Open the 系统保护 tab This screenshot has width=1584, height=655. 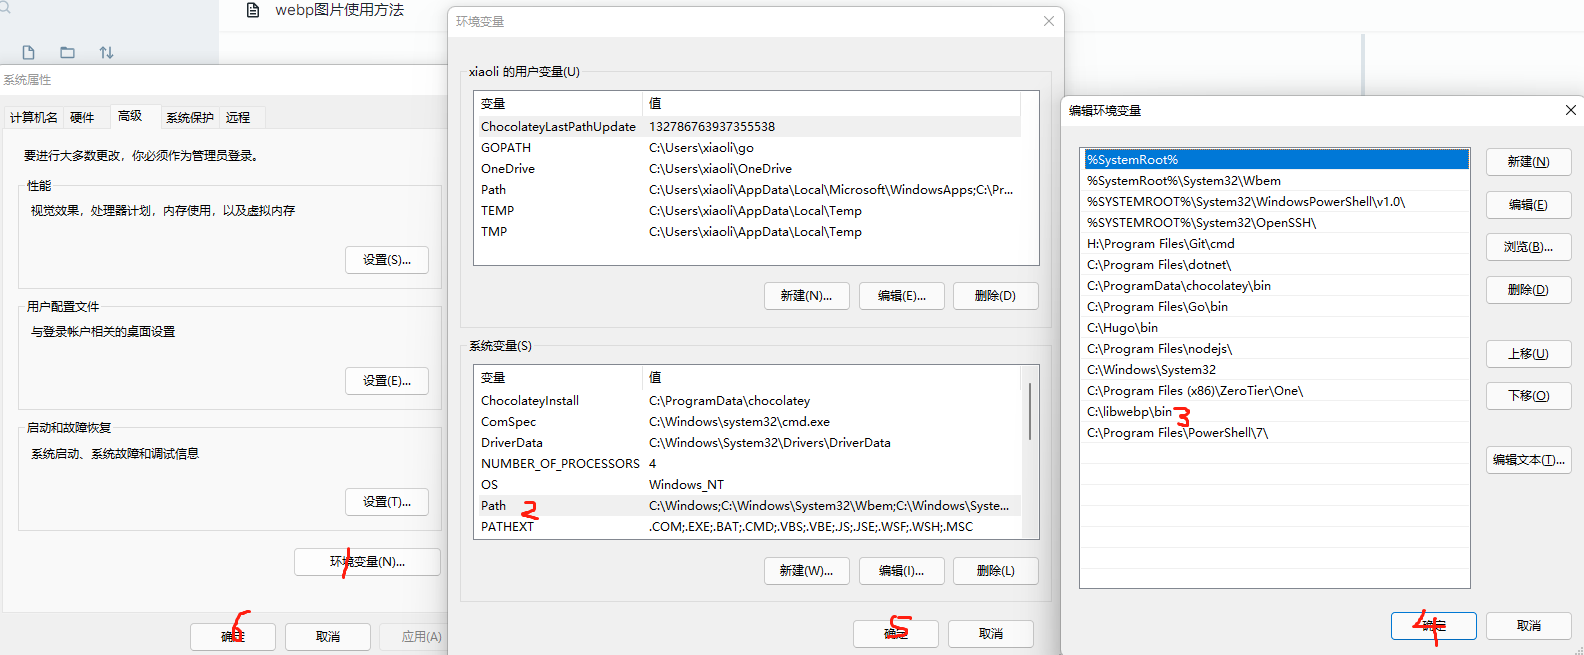click(189, 118)
